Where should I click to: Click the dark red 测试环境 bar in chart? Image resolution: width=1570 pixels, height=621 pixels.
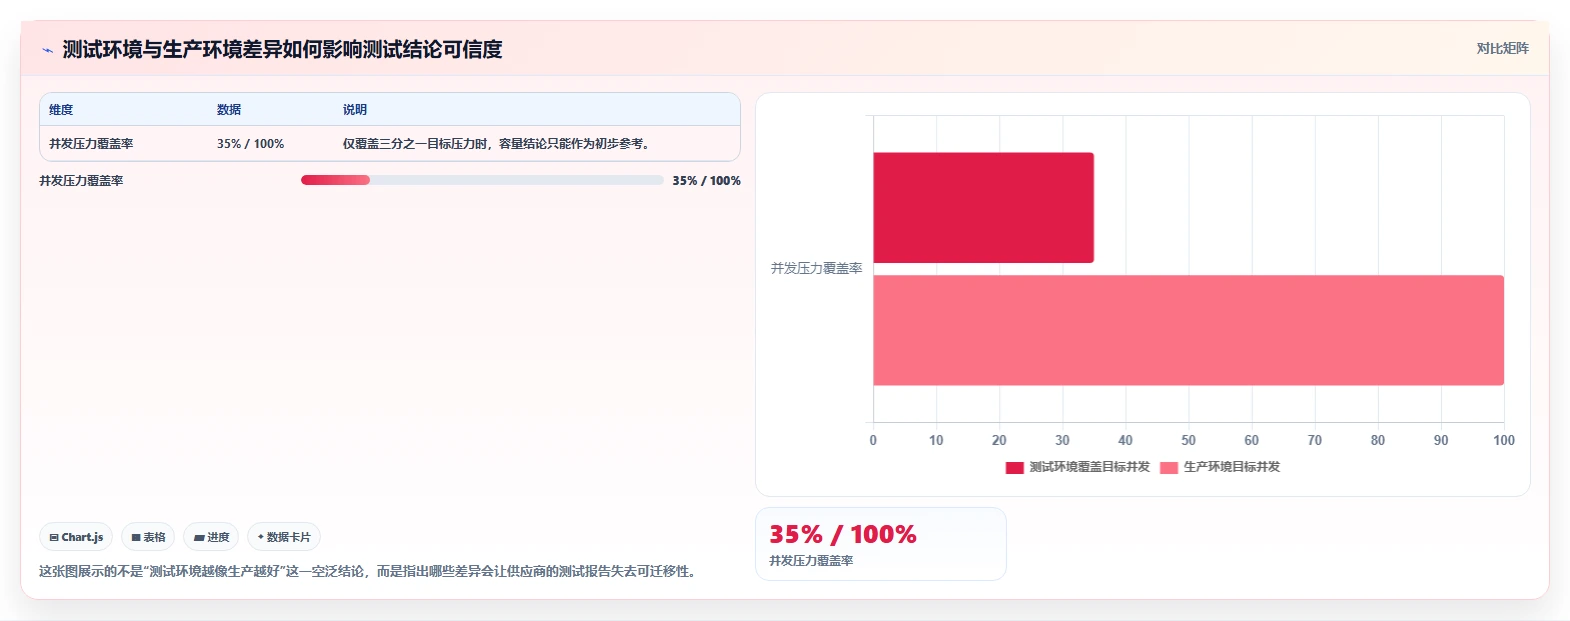point(983,208)
